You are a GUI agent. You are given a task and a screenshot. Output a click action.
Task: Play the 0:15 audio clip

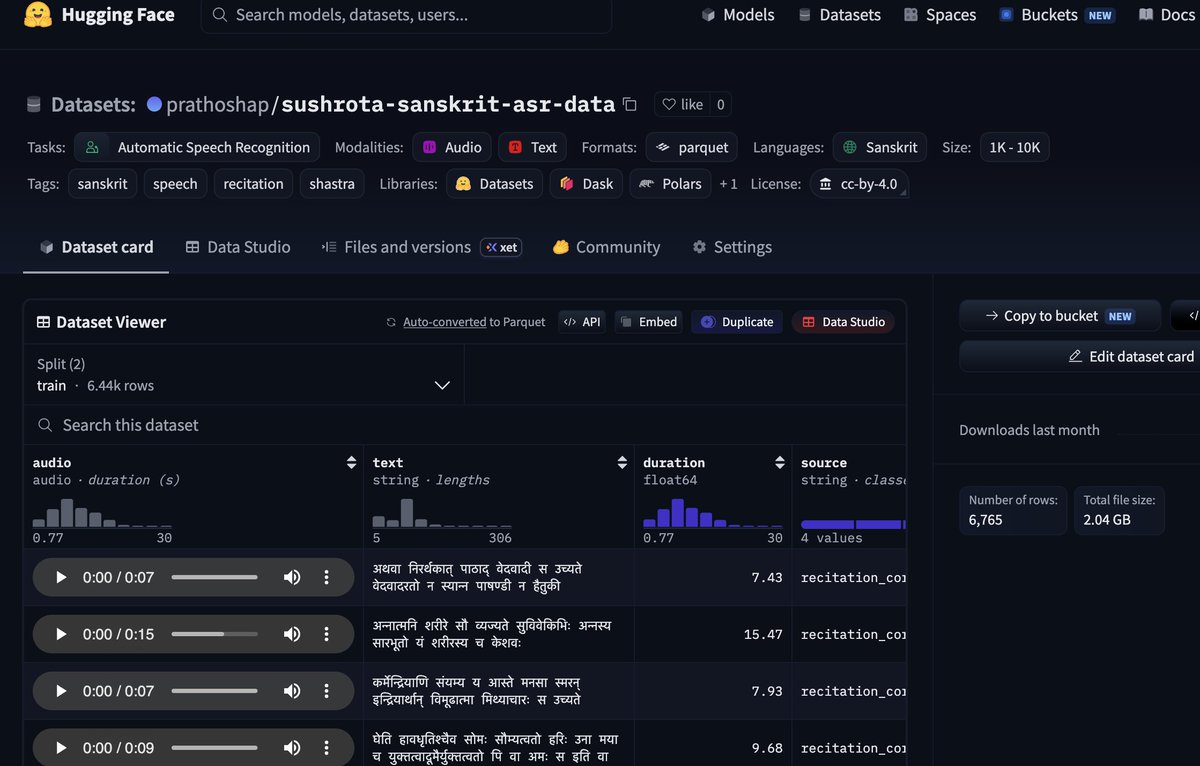coord(60,634)
